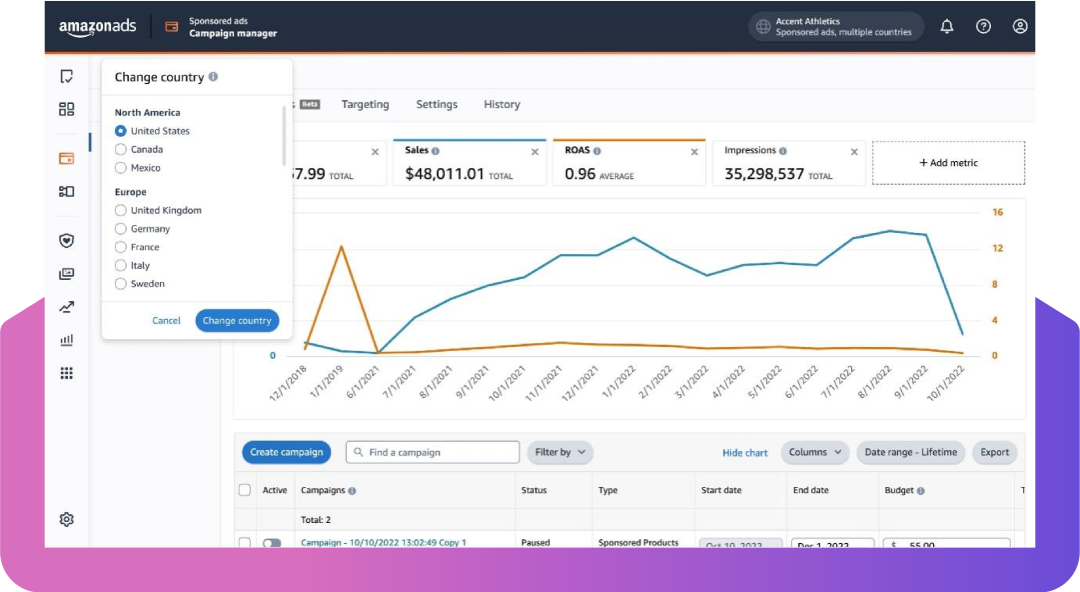The width and height of the screenshot is (1080, 592).
Task: Open the Accent Athletics account switcher
Action: click(835, 26)
